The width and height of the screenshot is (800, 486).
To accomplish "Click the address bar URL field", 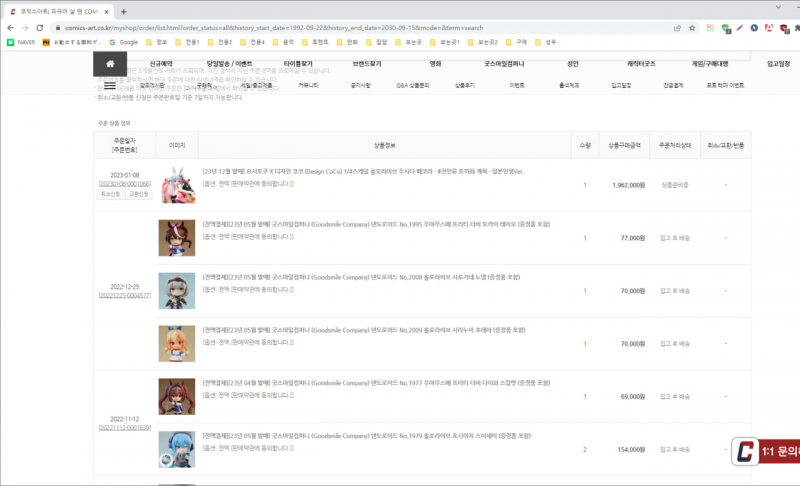I will [350, 28].
